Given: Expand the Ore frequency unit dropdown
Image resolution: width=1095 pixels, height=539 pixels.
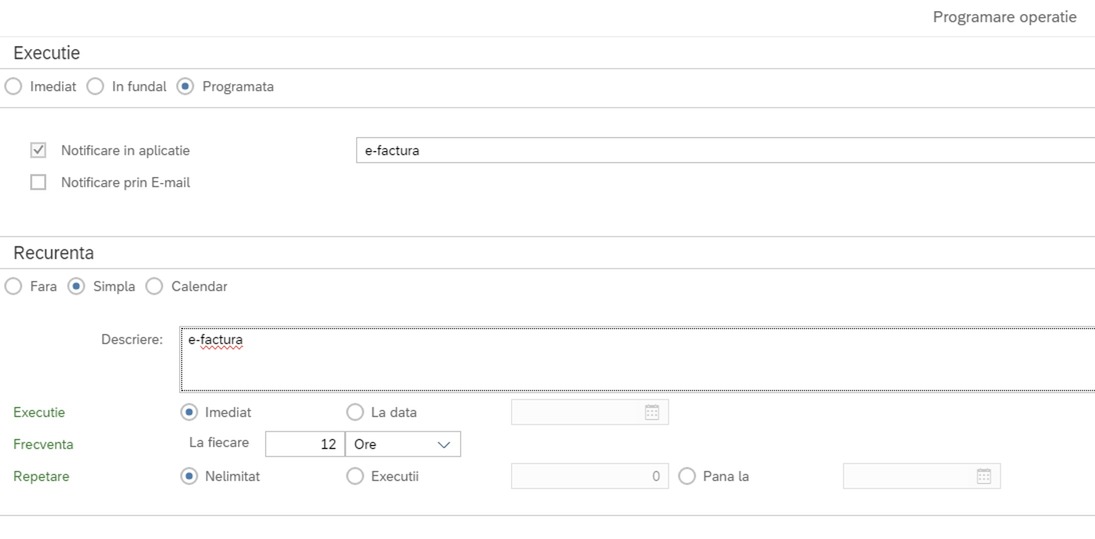Looking at the screenshot, I should click(x=403, y=444).
